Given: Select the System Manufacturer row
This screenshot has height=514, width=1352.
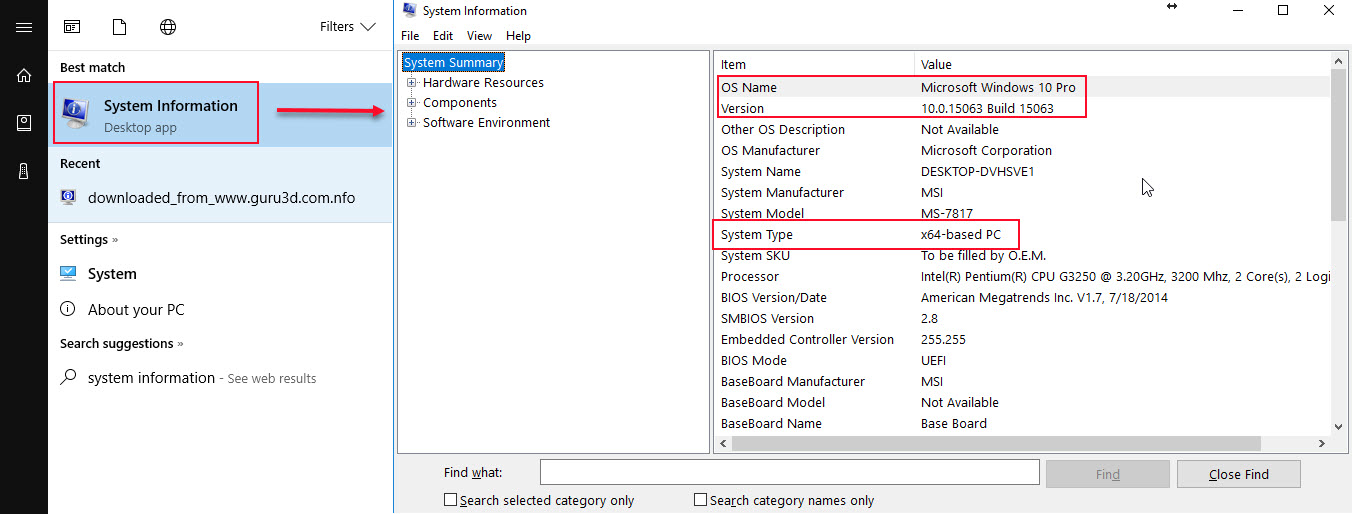Looking at the screenshot, I should (1023, 192).
